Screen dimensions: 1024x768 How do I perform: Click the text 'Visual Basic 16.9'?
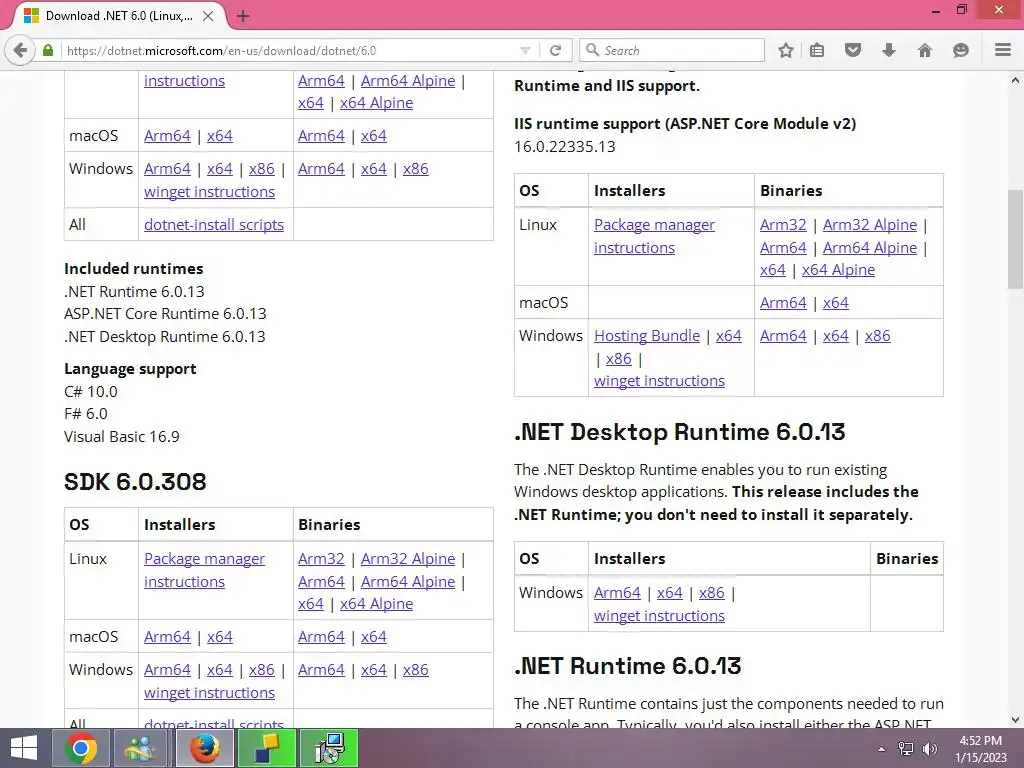pyautogui.click(x=121, y=437)
